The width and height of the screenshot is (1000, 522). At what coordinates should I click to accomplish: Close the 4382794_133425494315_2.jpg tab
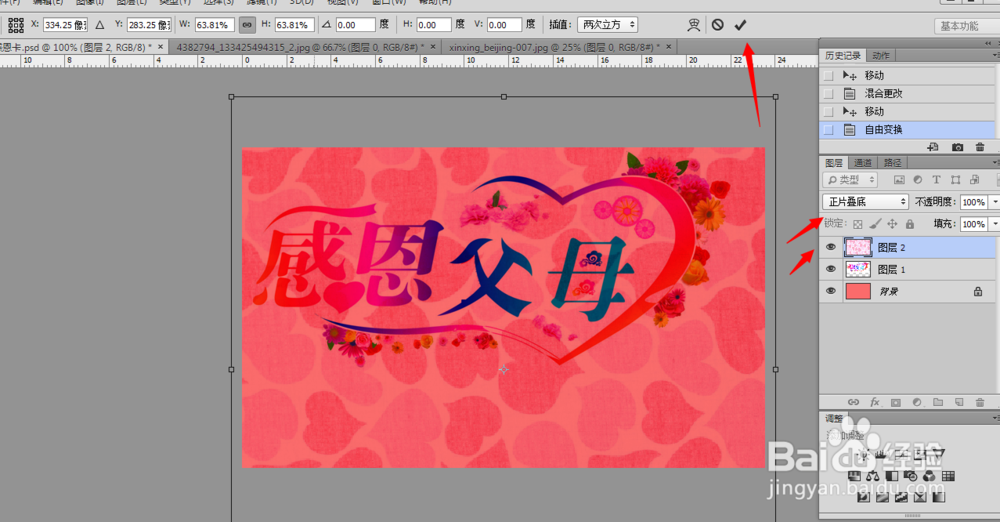(433, 47)
